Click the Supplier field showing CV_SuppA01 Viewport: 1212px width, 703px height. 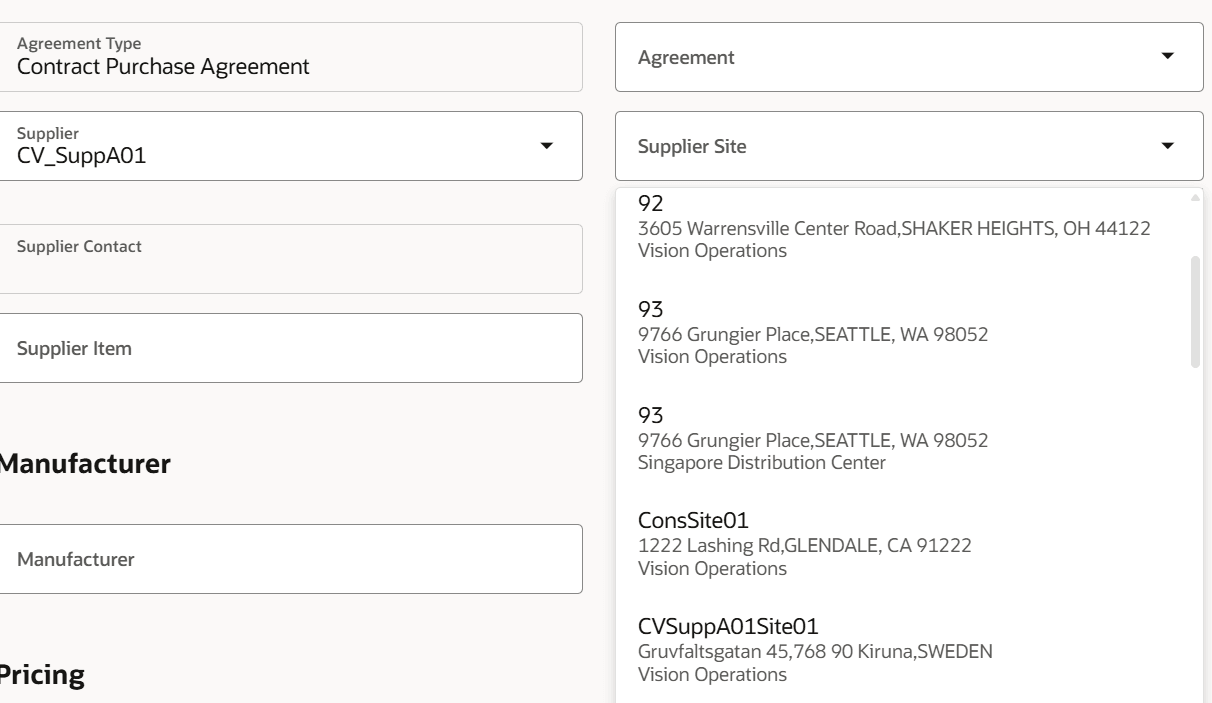point(270,146)
